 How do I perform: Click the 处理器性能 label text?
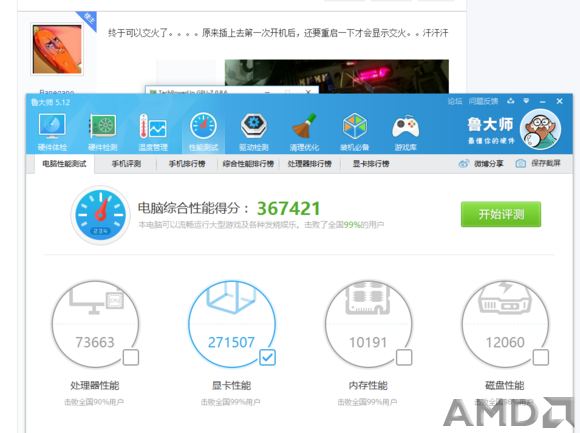tap(95, 386)
